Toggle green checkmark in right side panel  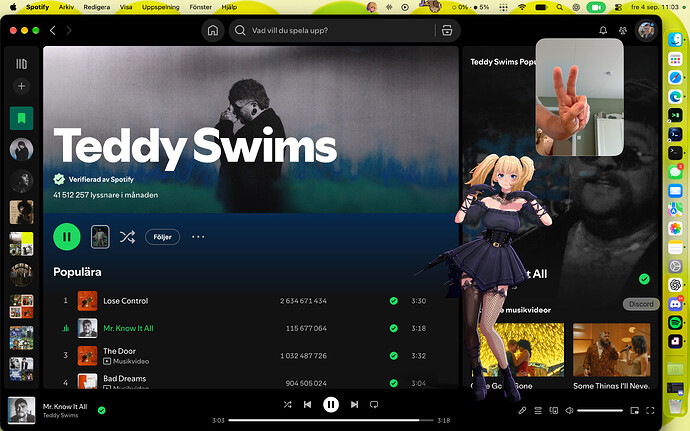click(x=644, y=279)
